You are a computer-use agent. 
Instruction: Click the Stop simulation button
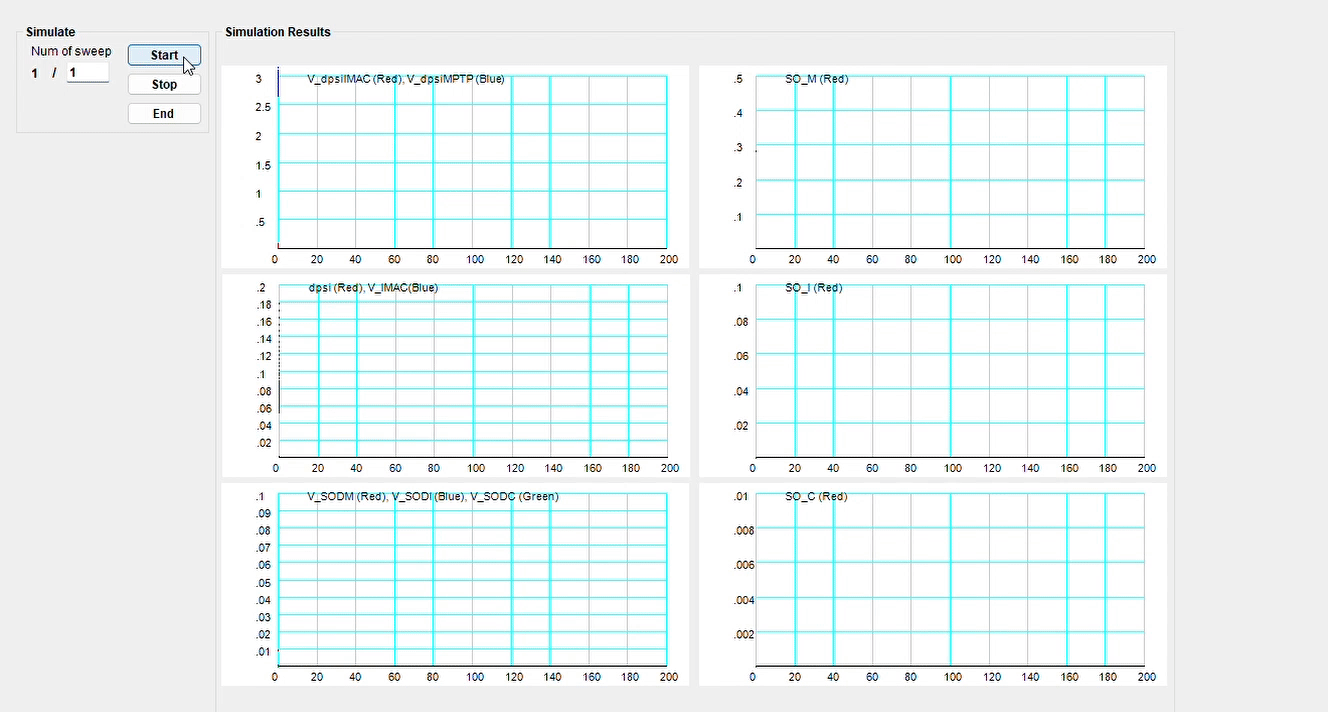[x=164, y=85]
